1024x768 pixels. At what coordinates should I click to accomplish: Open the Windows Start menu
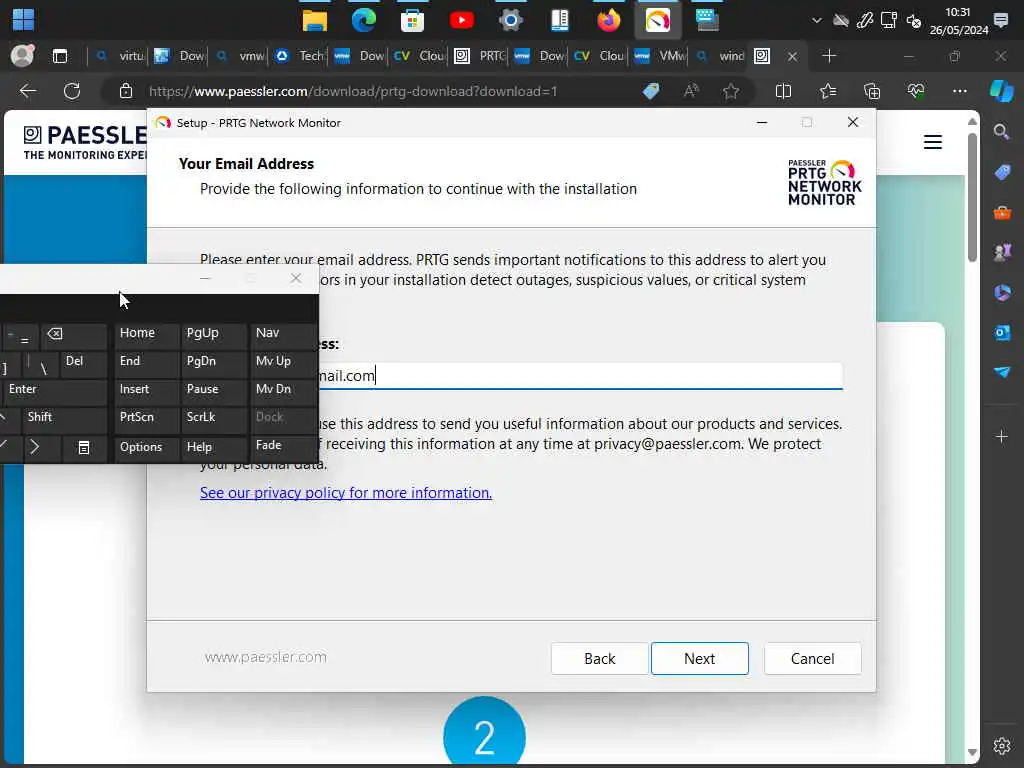point(23,20)
